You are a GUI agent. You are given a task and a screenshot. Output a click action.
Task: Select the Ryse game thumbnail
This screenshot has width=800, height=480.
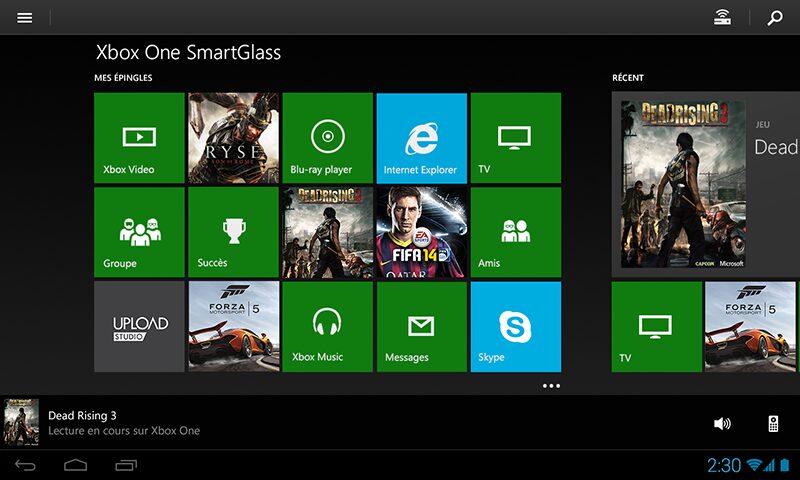233,138
